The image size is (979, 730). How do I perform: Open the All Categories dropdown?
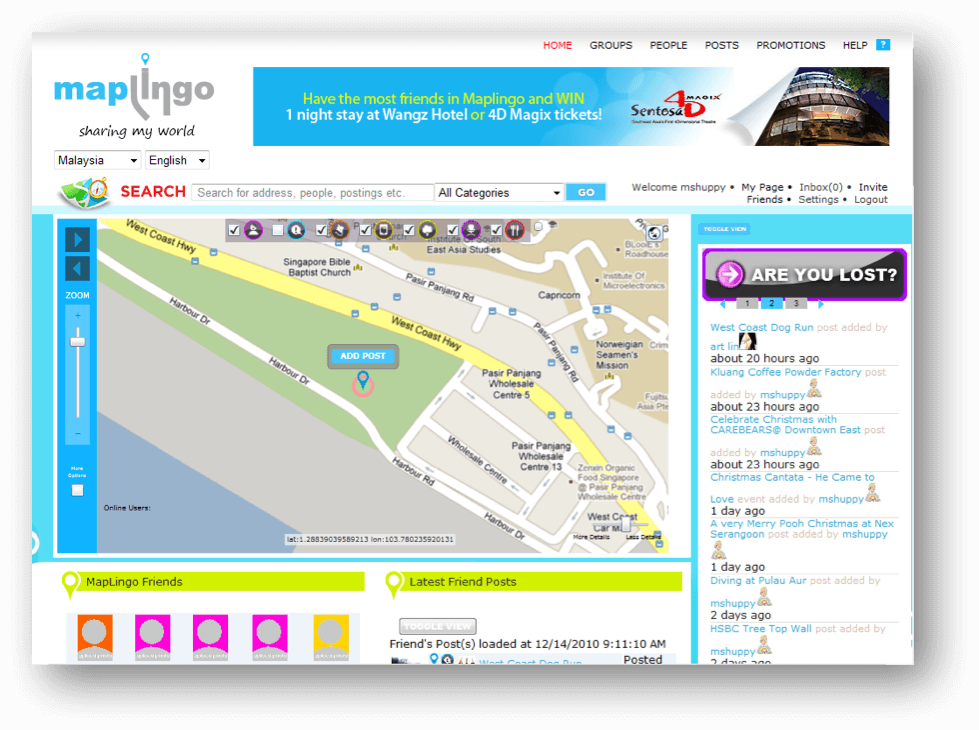click(499, 192)
